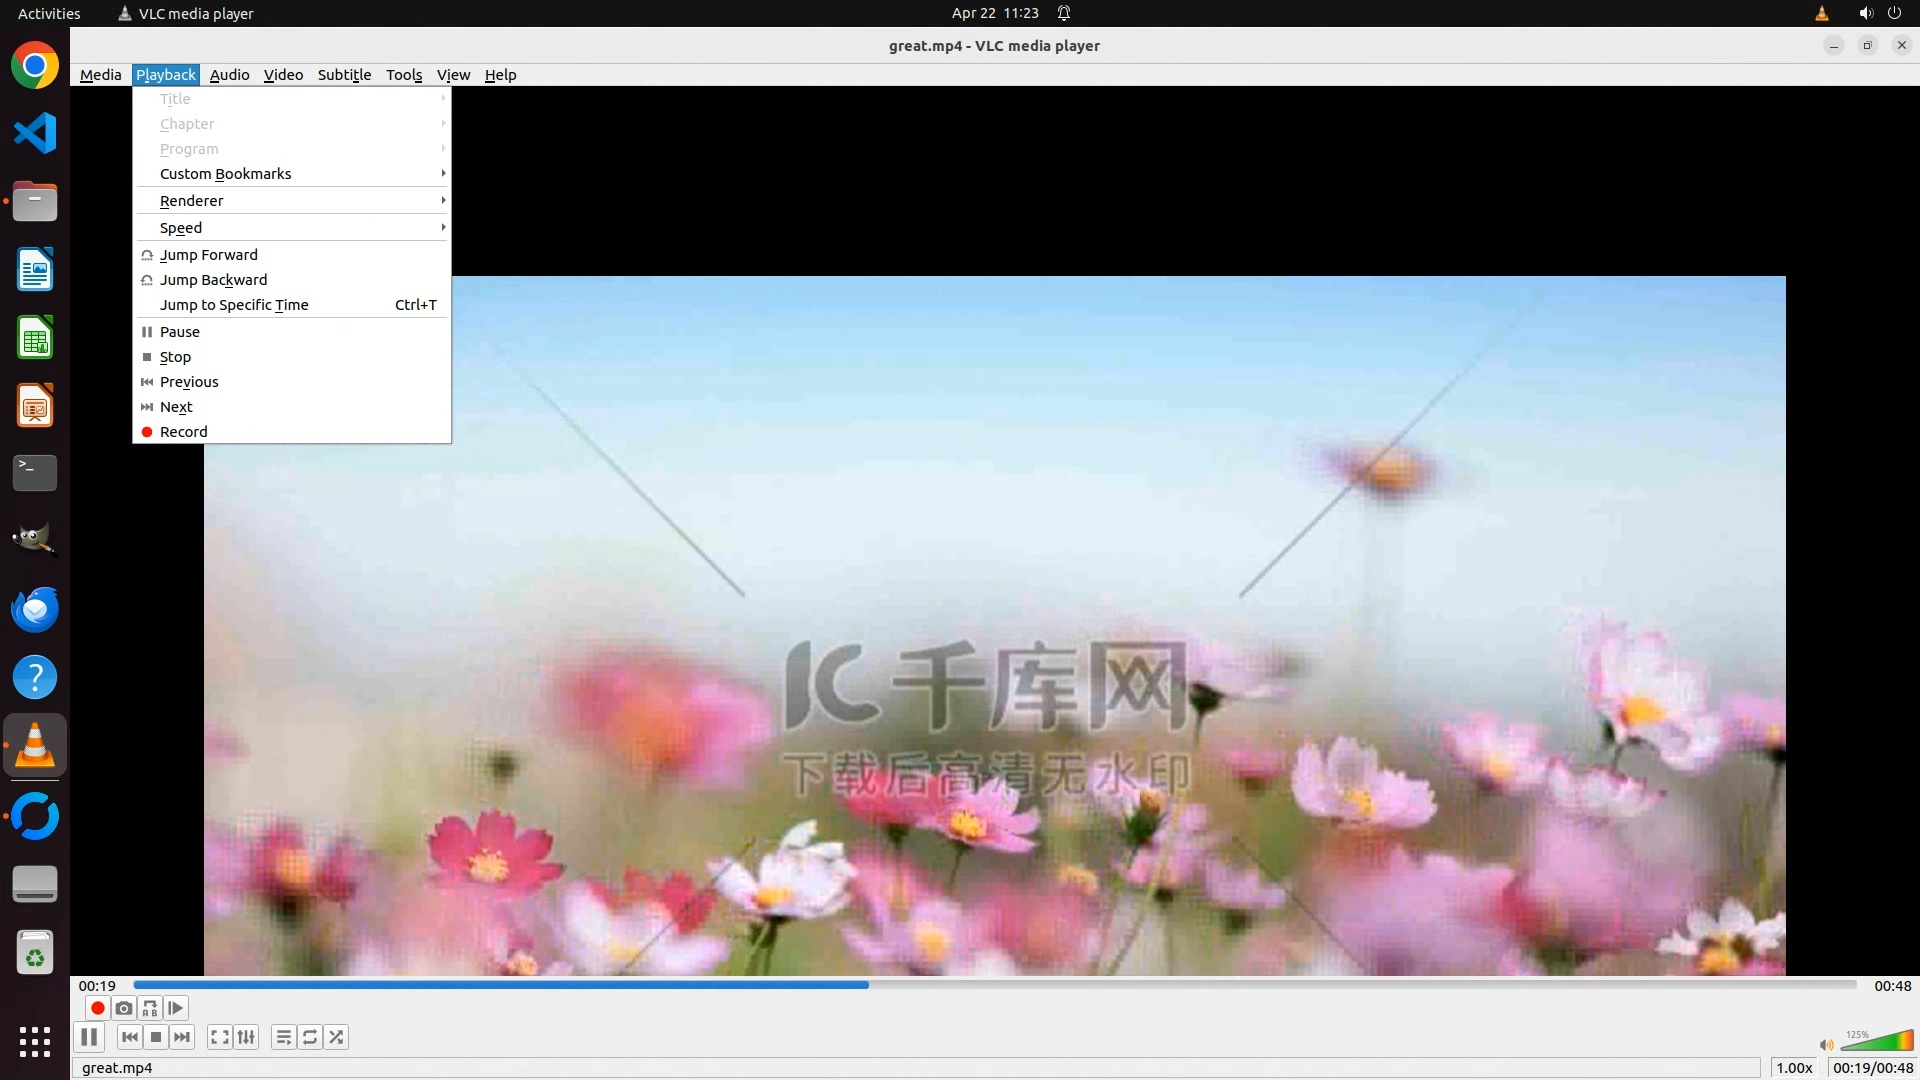Click the snapshot camera icon
This screenshot has height=1080, width=1920.
tap(124, 1008)
